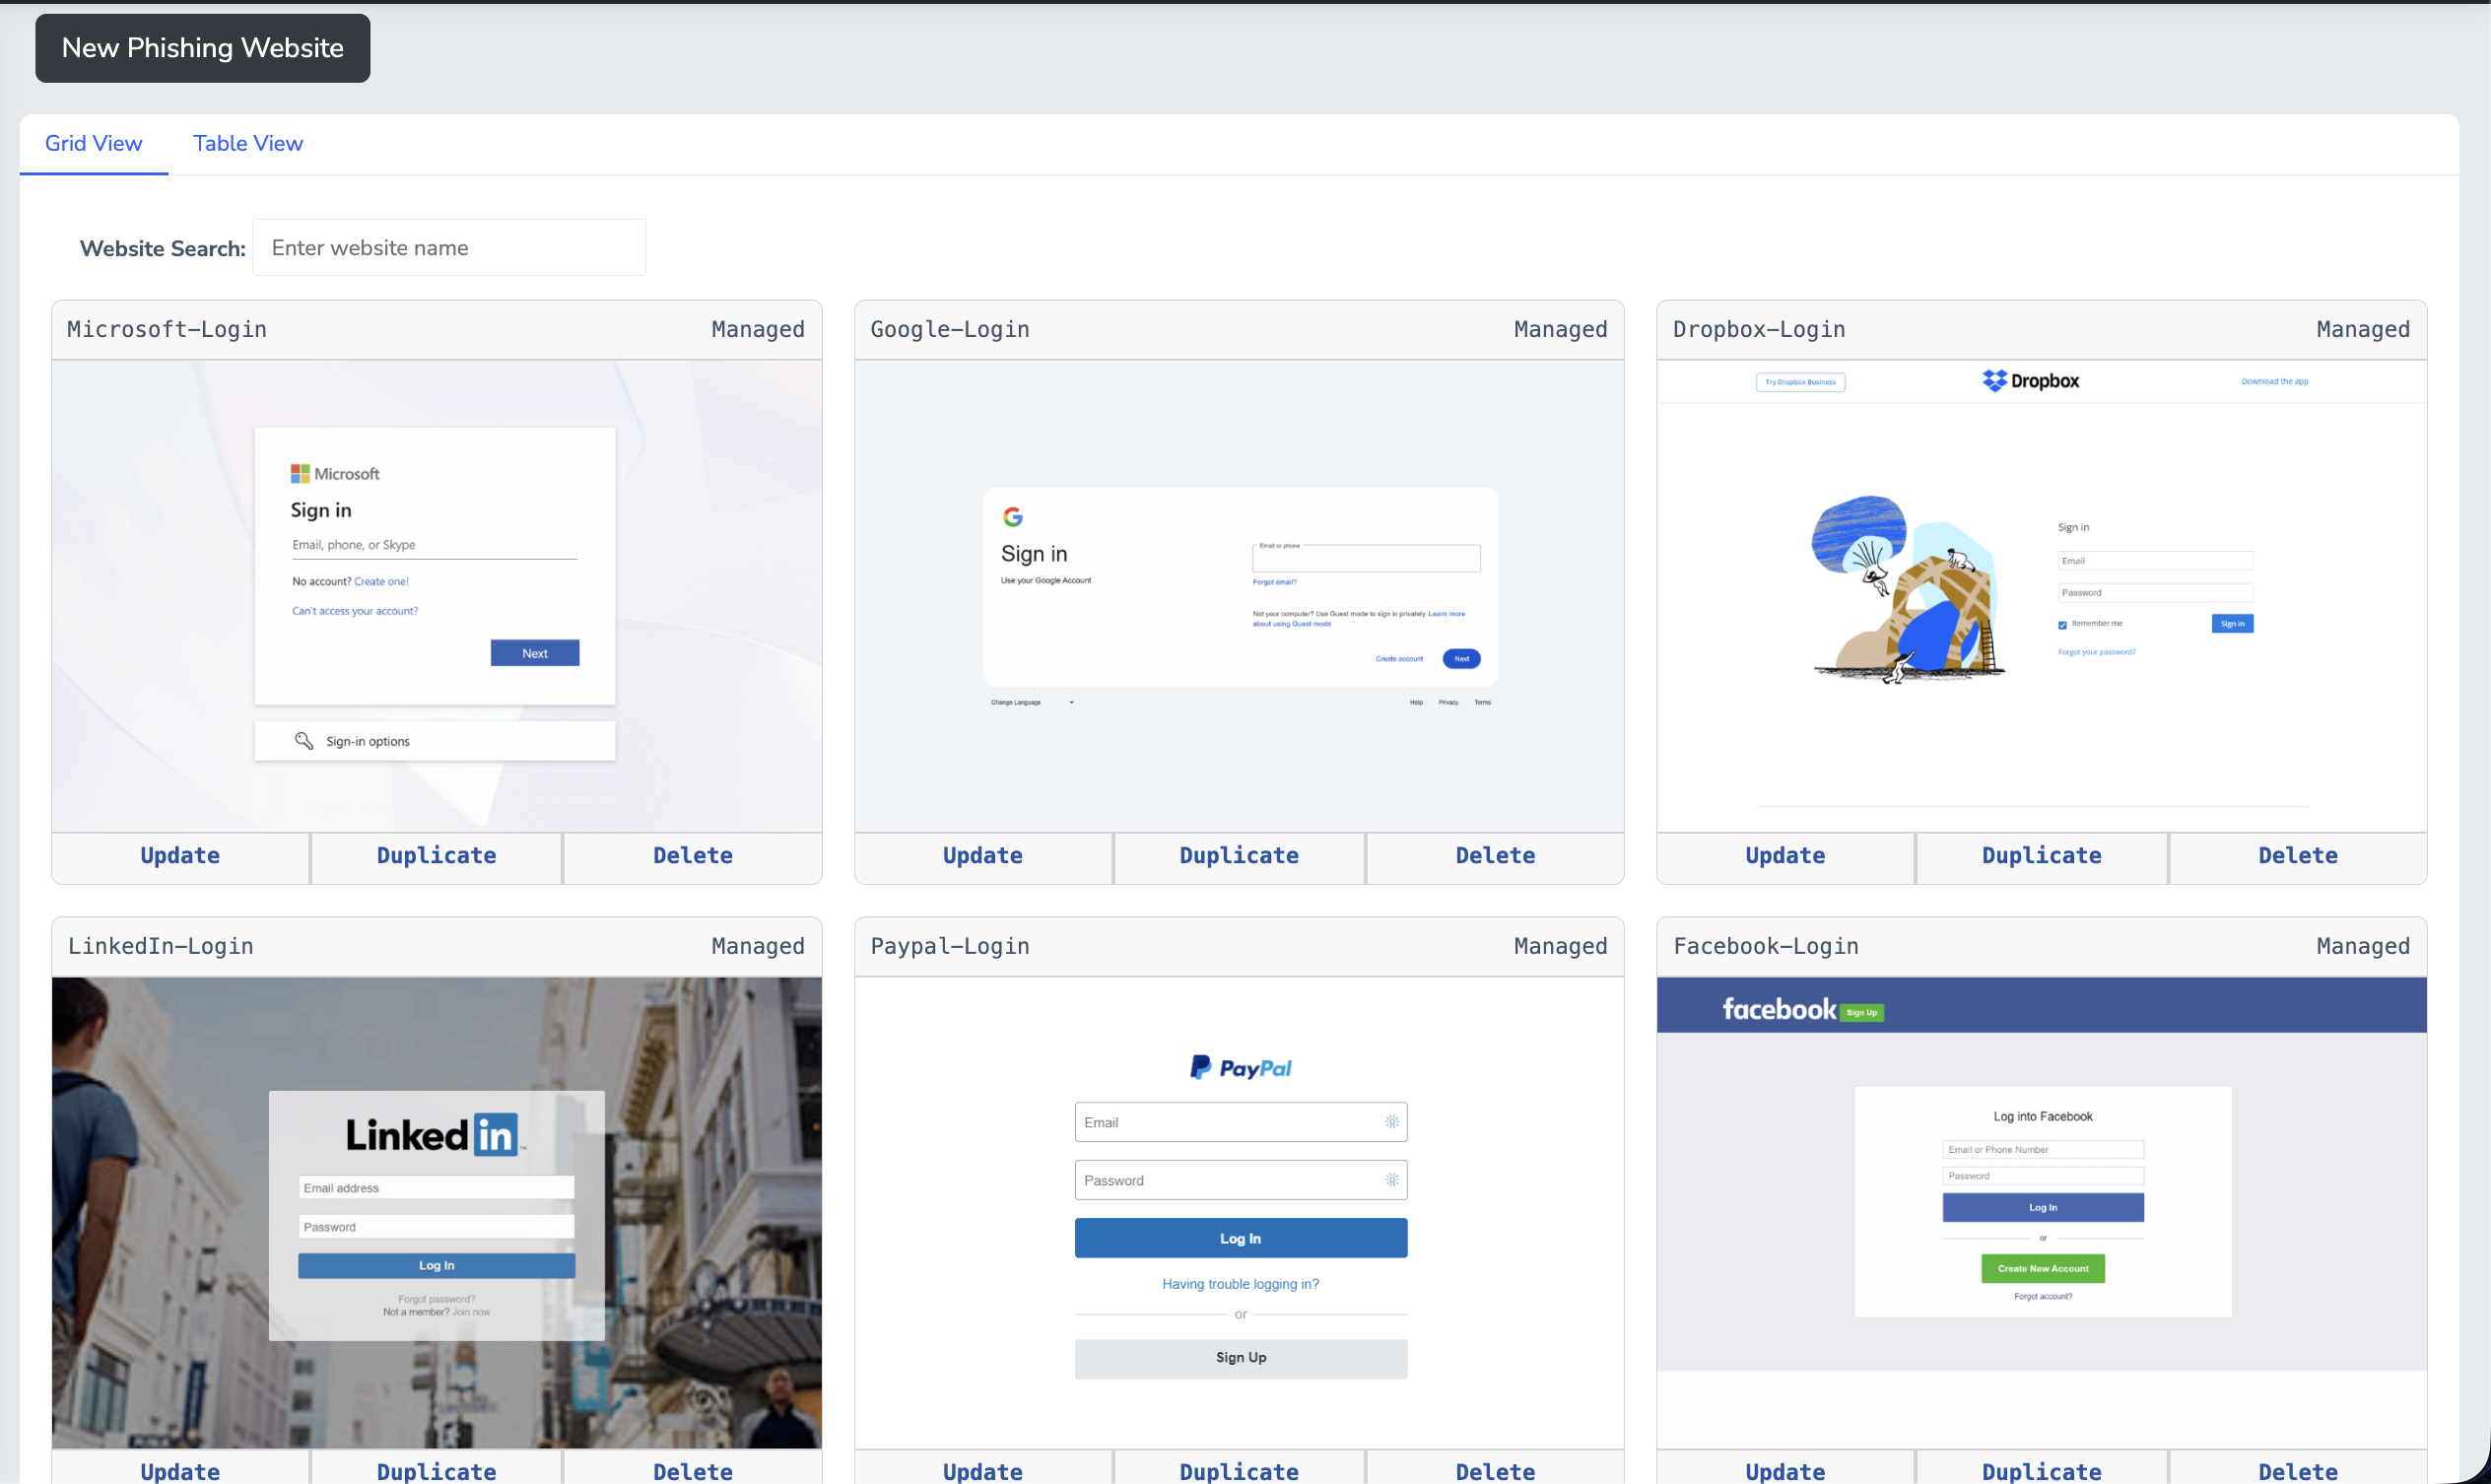This screenshot has height=1484, width=2491.
Task: Open the Facebook-Login preview thumbnail
Action: pyautogui.click(x=2042, y=1213)
